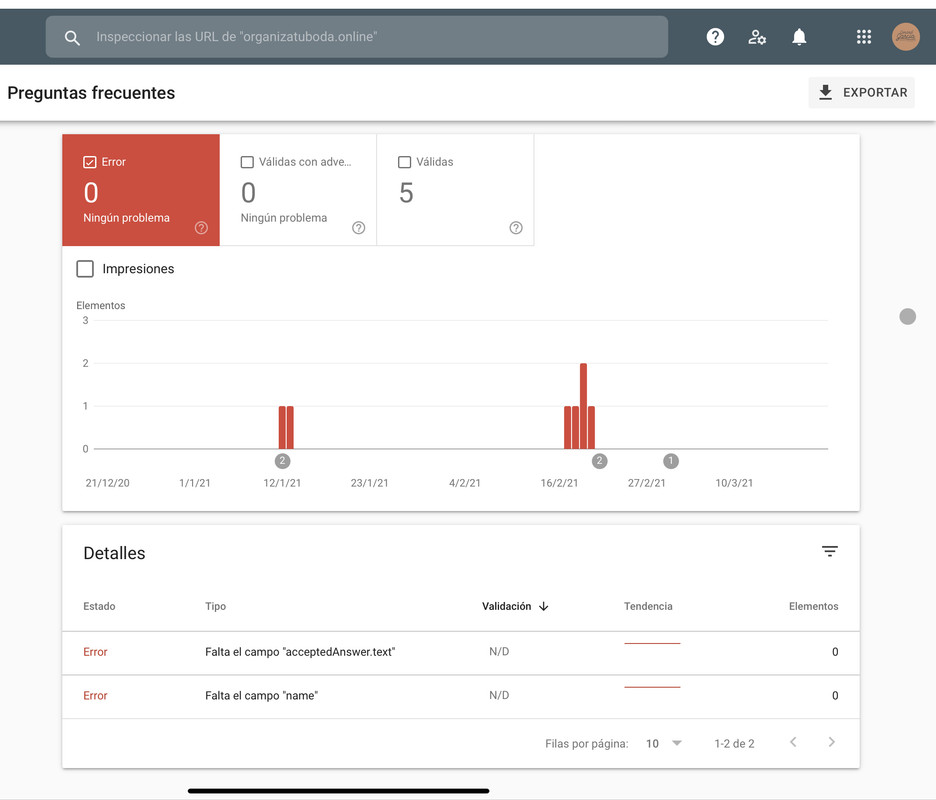Click trend line of "name" row
The image size is (936, 800).
(x=652, y=687)
